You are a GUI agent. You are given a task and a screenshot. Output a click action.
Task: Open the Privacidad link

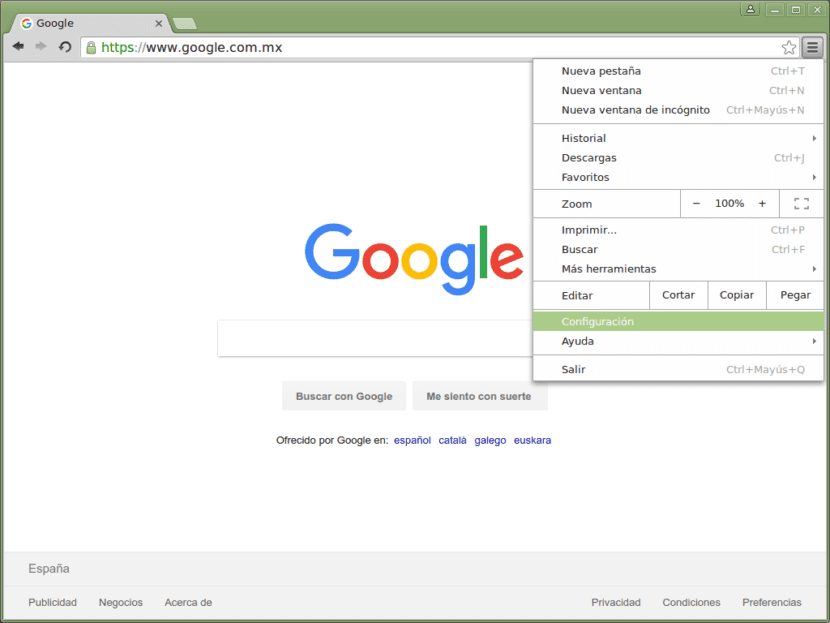(x=616, y=602)
